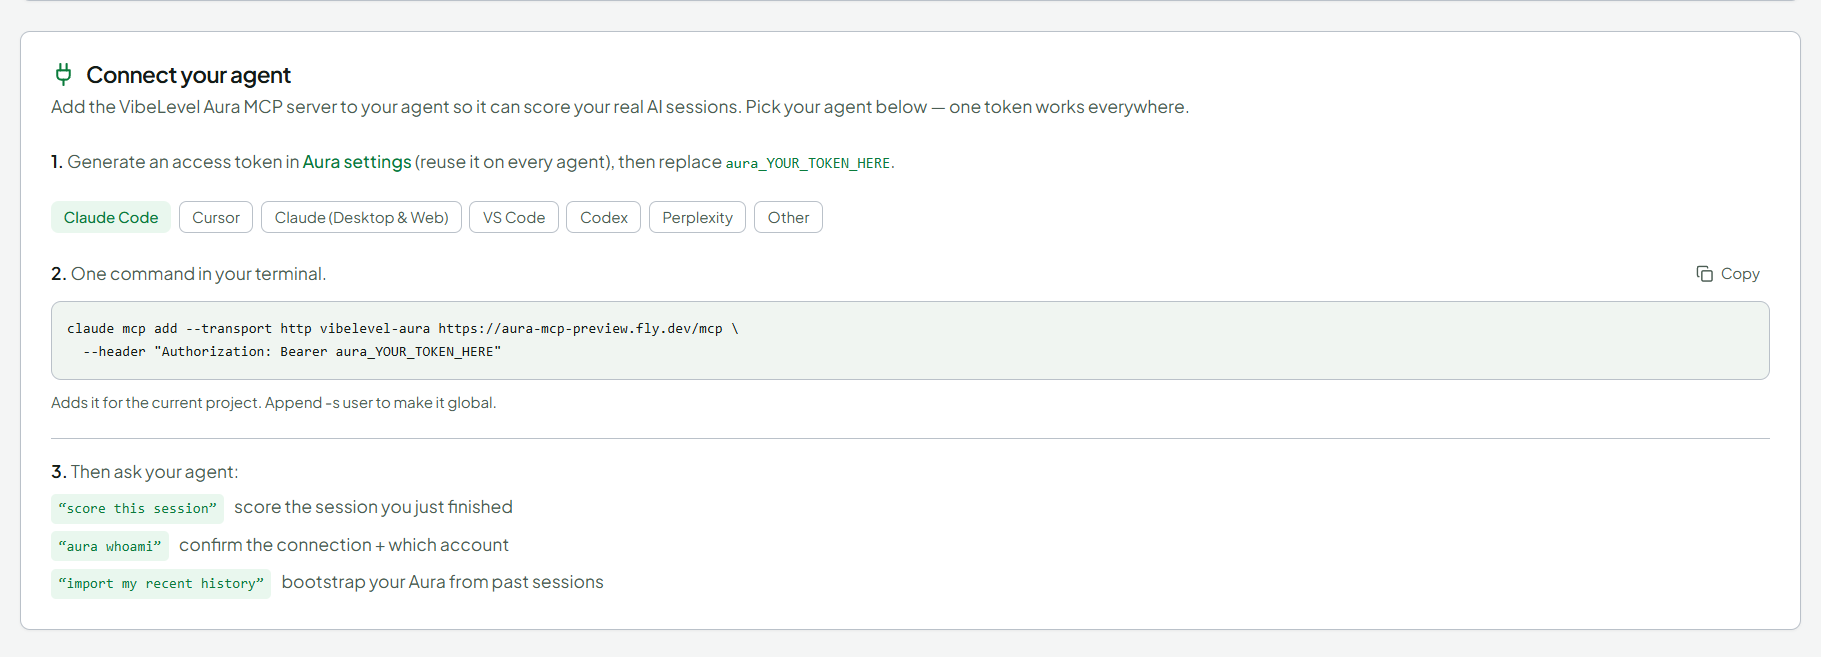Switch to the Codex tab
Screen dimensions: 1821x657
point(604,217)
